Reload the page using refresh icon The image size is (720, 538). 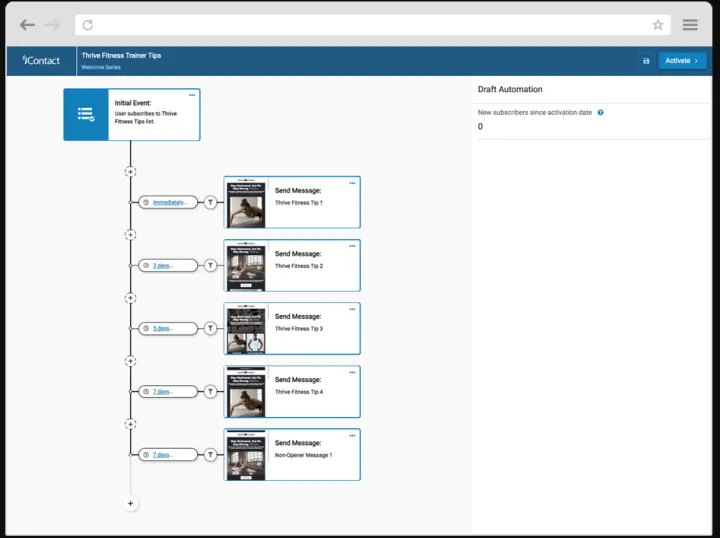click(88, 25)
